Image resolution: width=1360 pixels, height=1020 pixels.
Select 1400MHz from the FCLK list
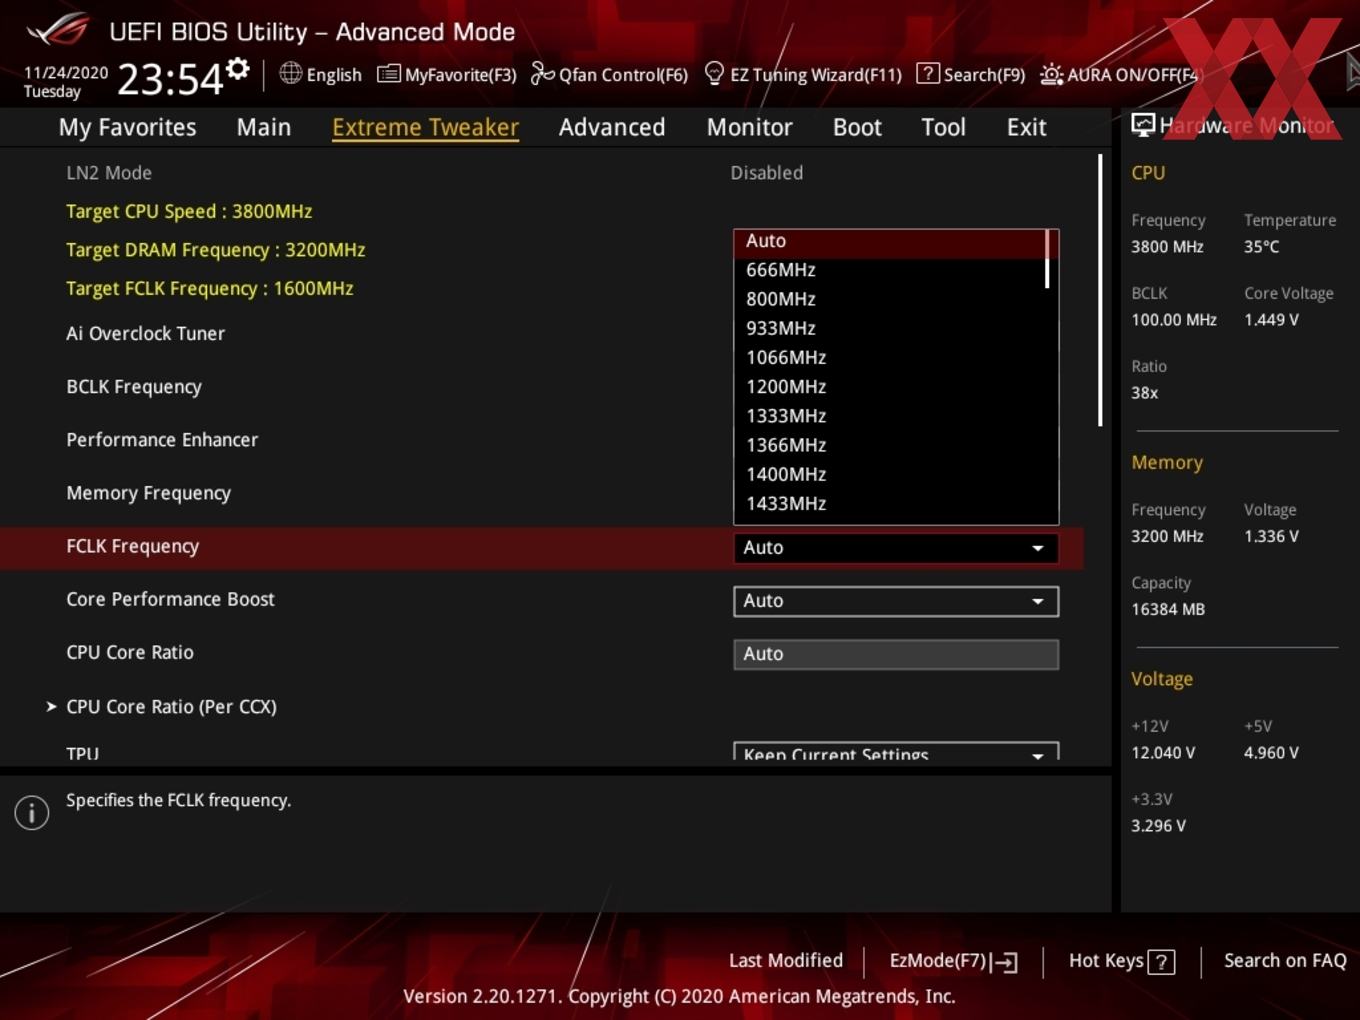point(890,474)
